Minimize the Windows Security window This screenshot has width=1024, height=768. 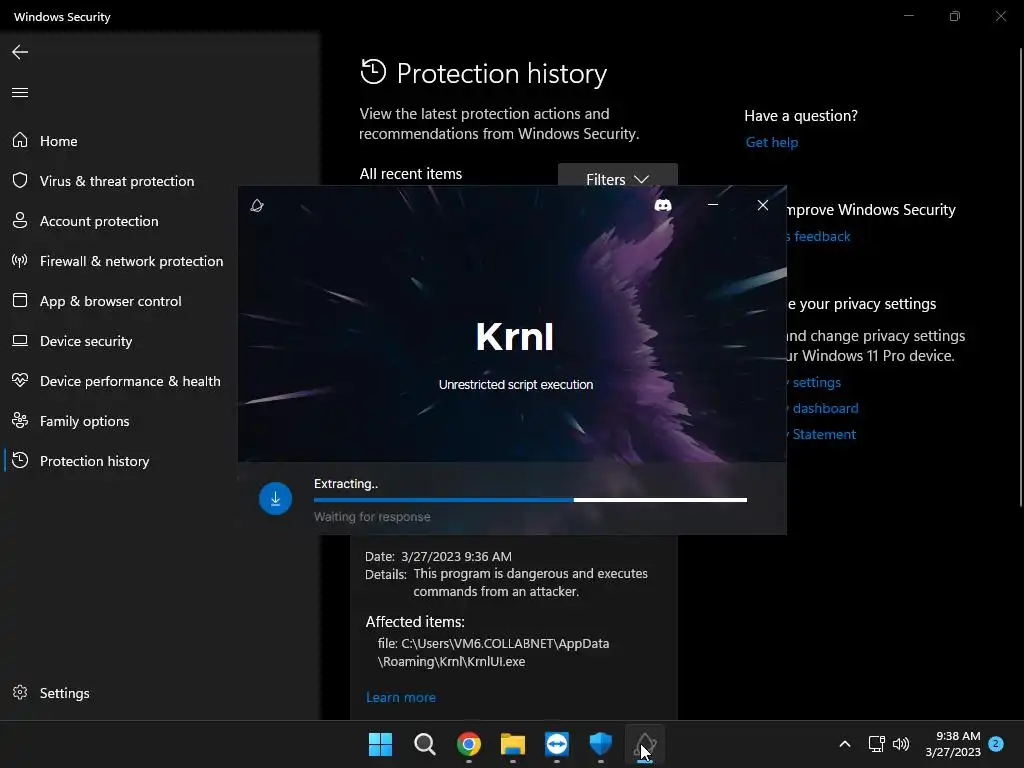(x=908, y=16)
